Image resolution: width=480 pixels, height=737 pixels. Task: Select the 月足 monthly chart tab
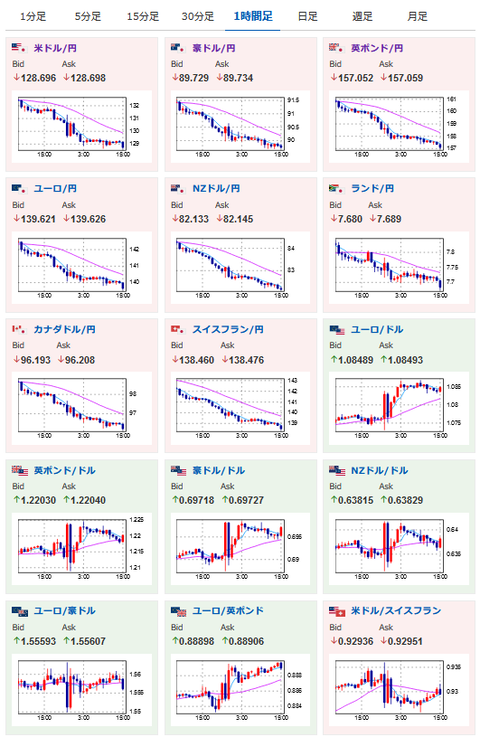pyautogui.click(x=417, y=16)
